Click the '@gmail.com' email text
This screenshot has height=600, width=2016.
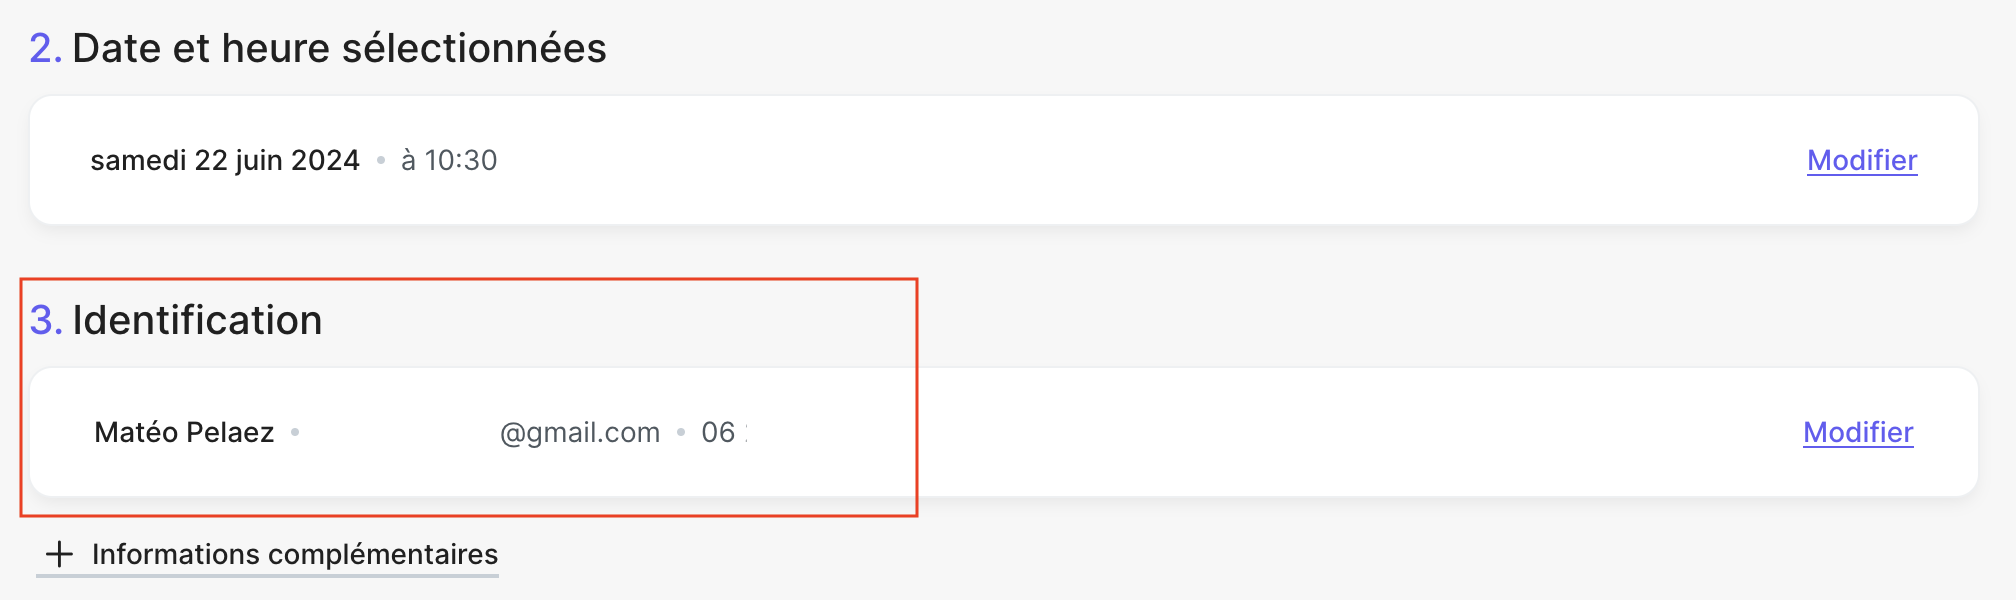[x=580, y=432]
